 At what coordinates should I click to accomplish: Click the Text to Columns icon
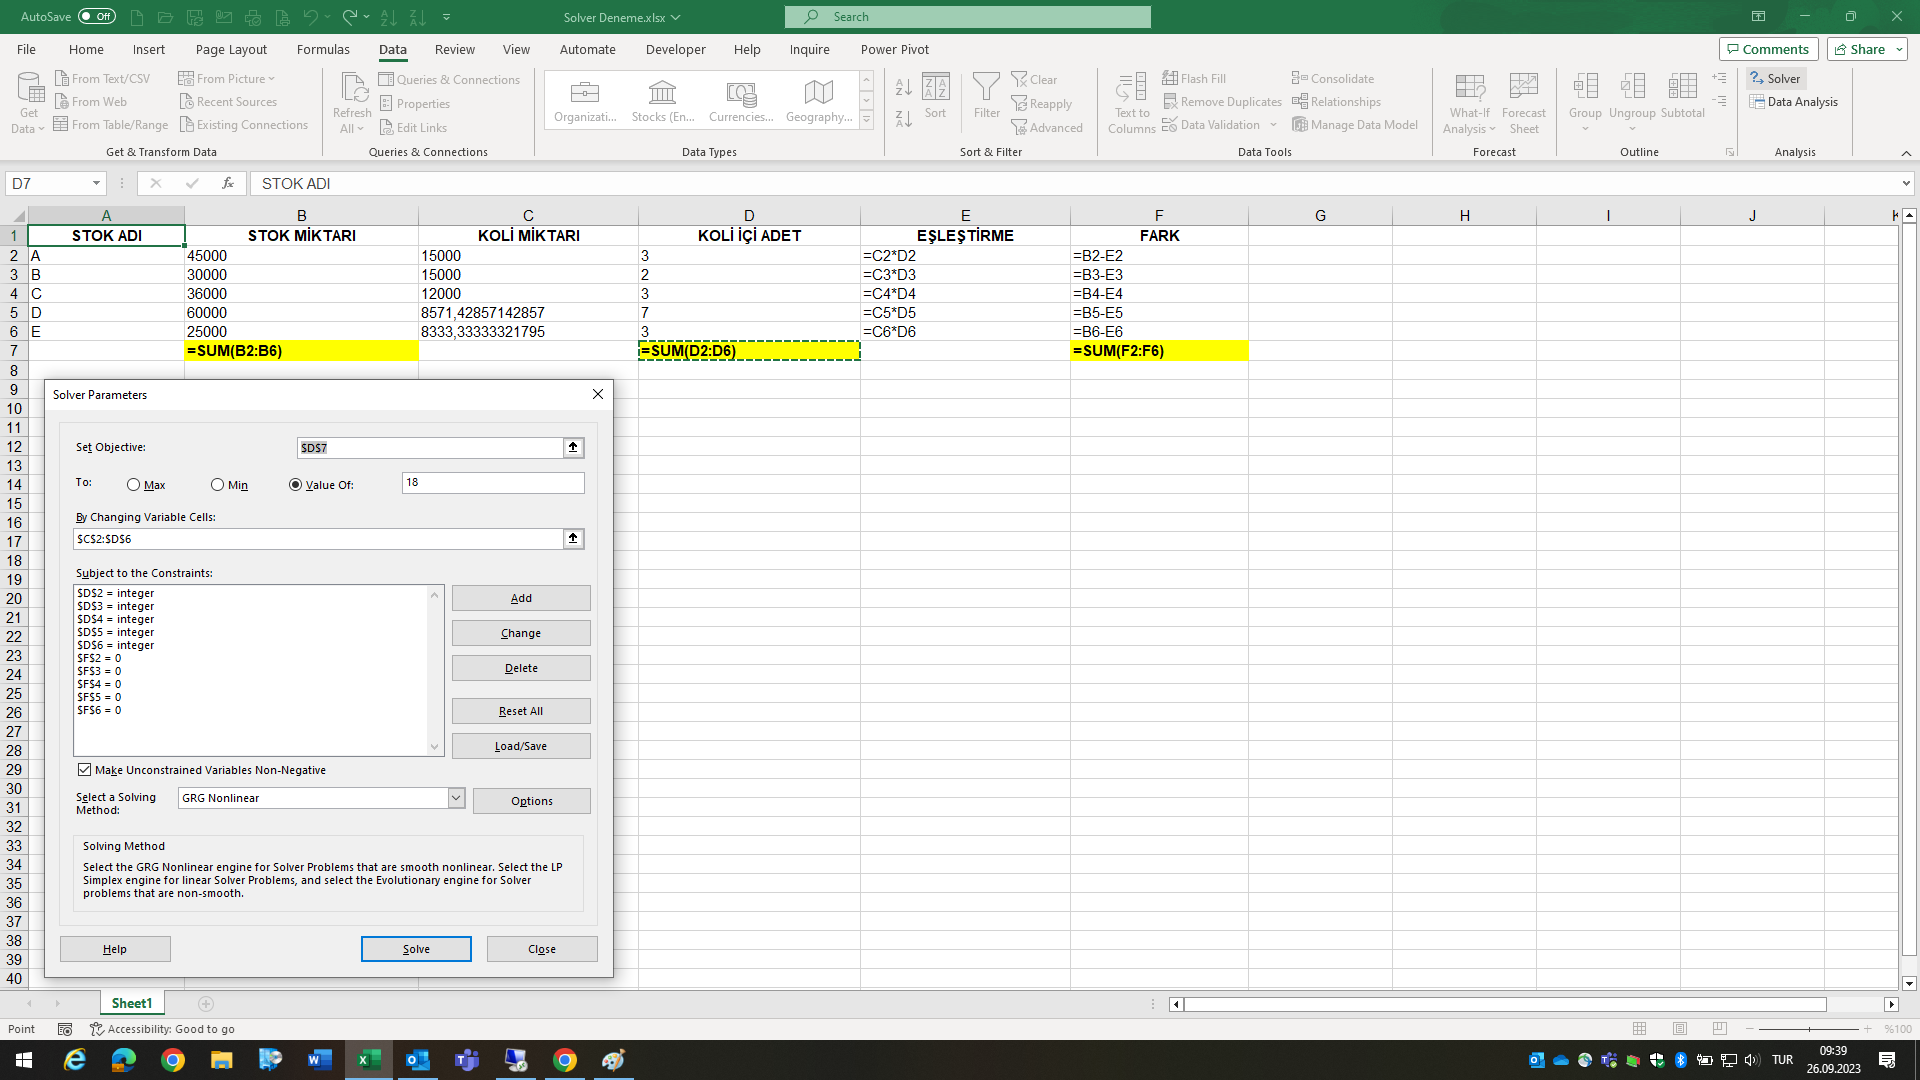1131,101
